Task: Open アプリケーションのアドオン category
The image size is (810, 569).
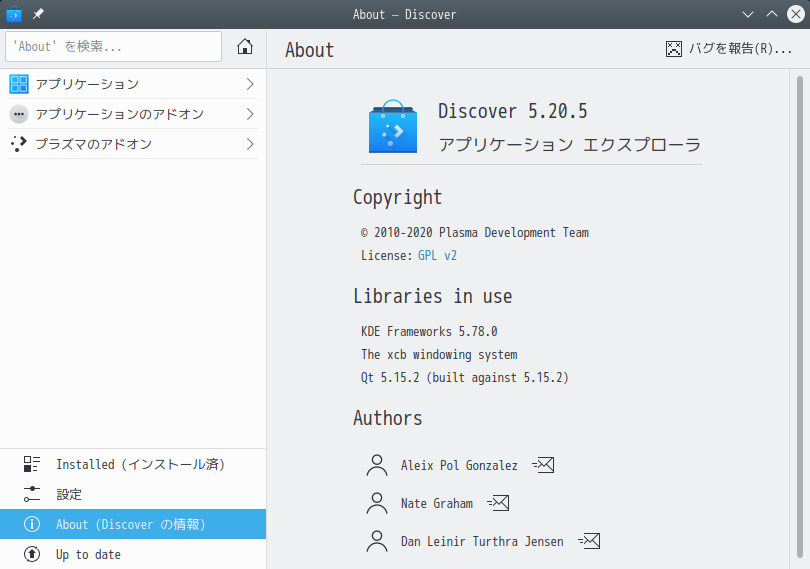Action: [x=133, y=114]
